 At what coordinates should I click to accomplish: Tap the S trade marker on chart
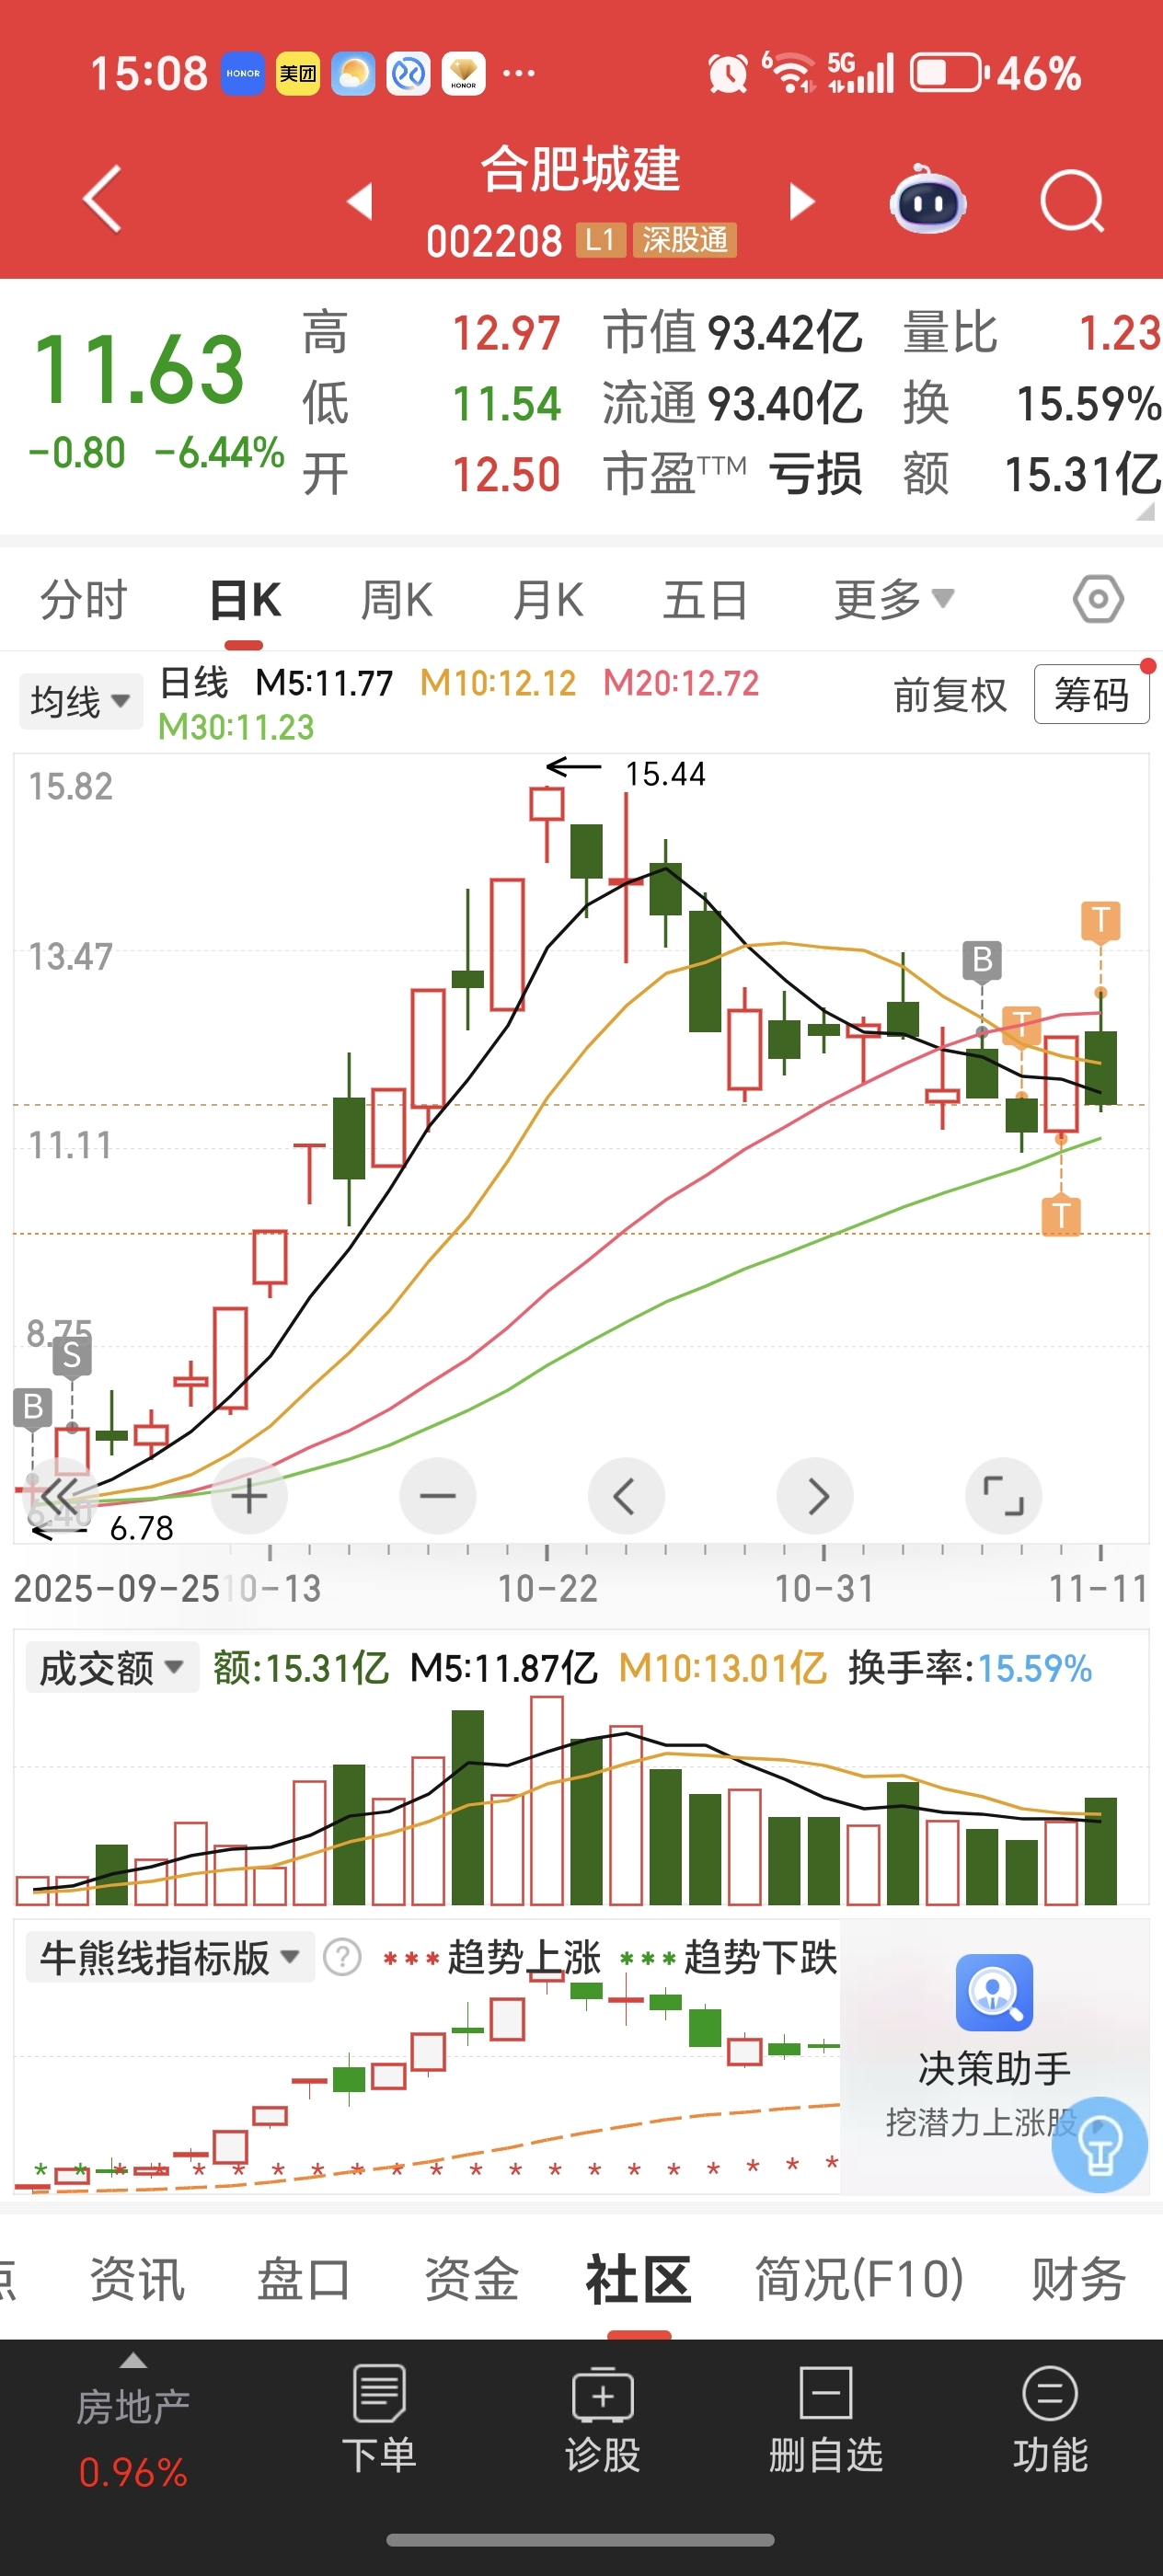[x=71, y=1355]
